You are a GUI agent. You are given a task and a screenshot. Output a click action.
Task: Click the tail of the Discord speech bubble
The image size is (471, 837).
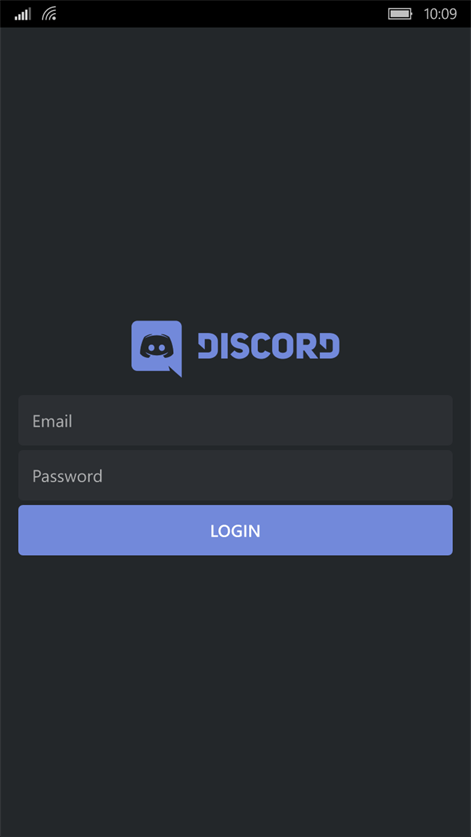[x=175, y=372]
